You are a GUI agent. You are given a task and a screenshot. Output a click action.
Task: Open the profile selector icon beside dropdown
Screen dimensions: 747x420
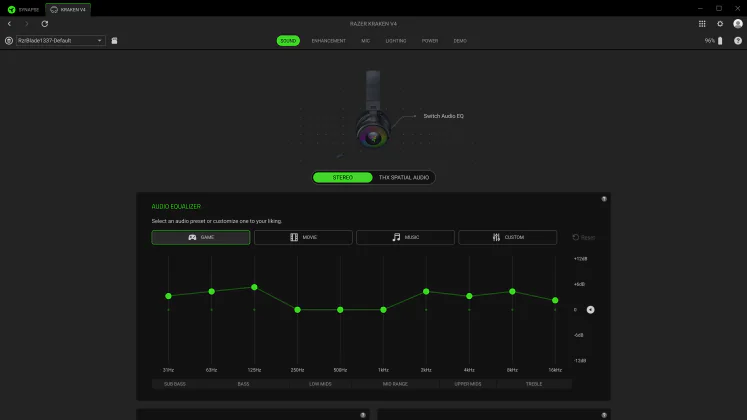tap(9, 40)
